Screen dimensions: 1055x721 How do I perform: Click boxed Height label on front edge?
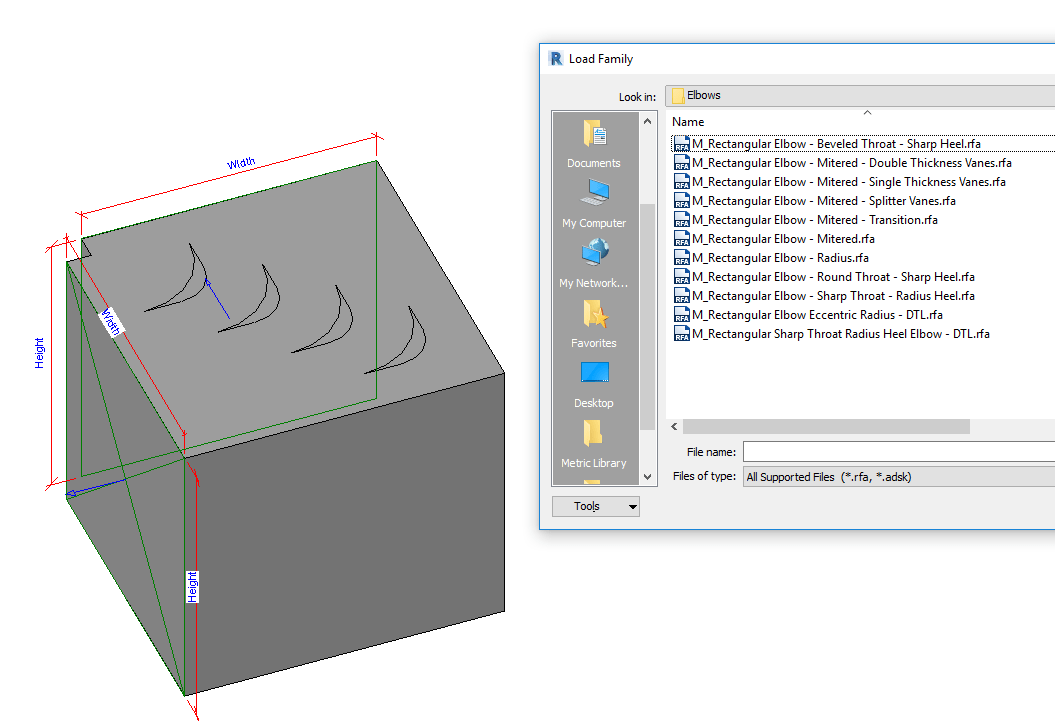point(192,586)
